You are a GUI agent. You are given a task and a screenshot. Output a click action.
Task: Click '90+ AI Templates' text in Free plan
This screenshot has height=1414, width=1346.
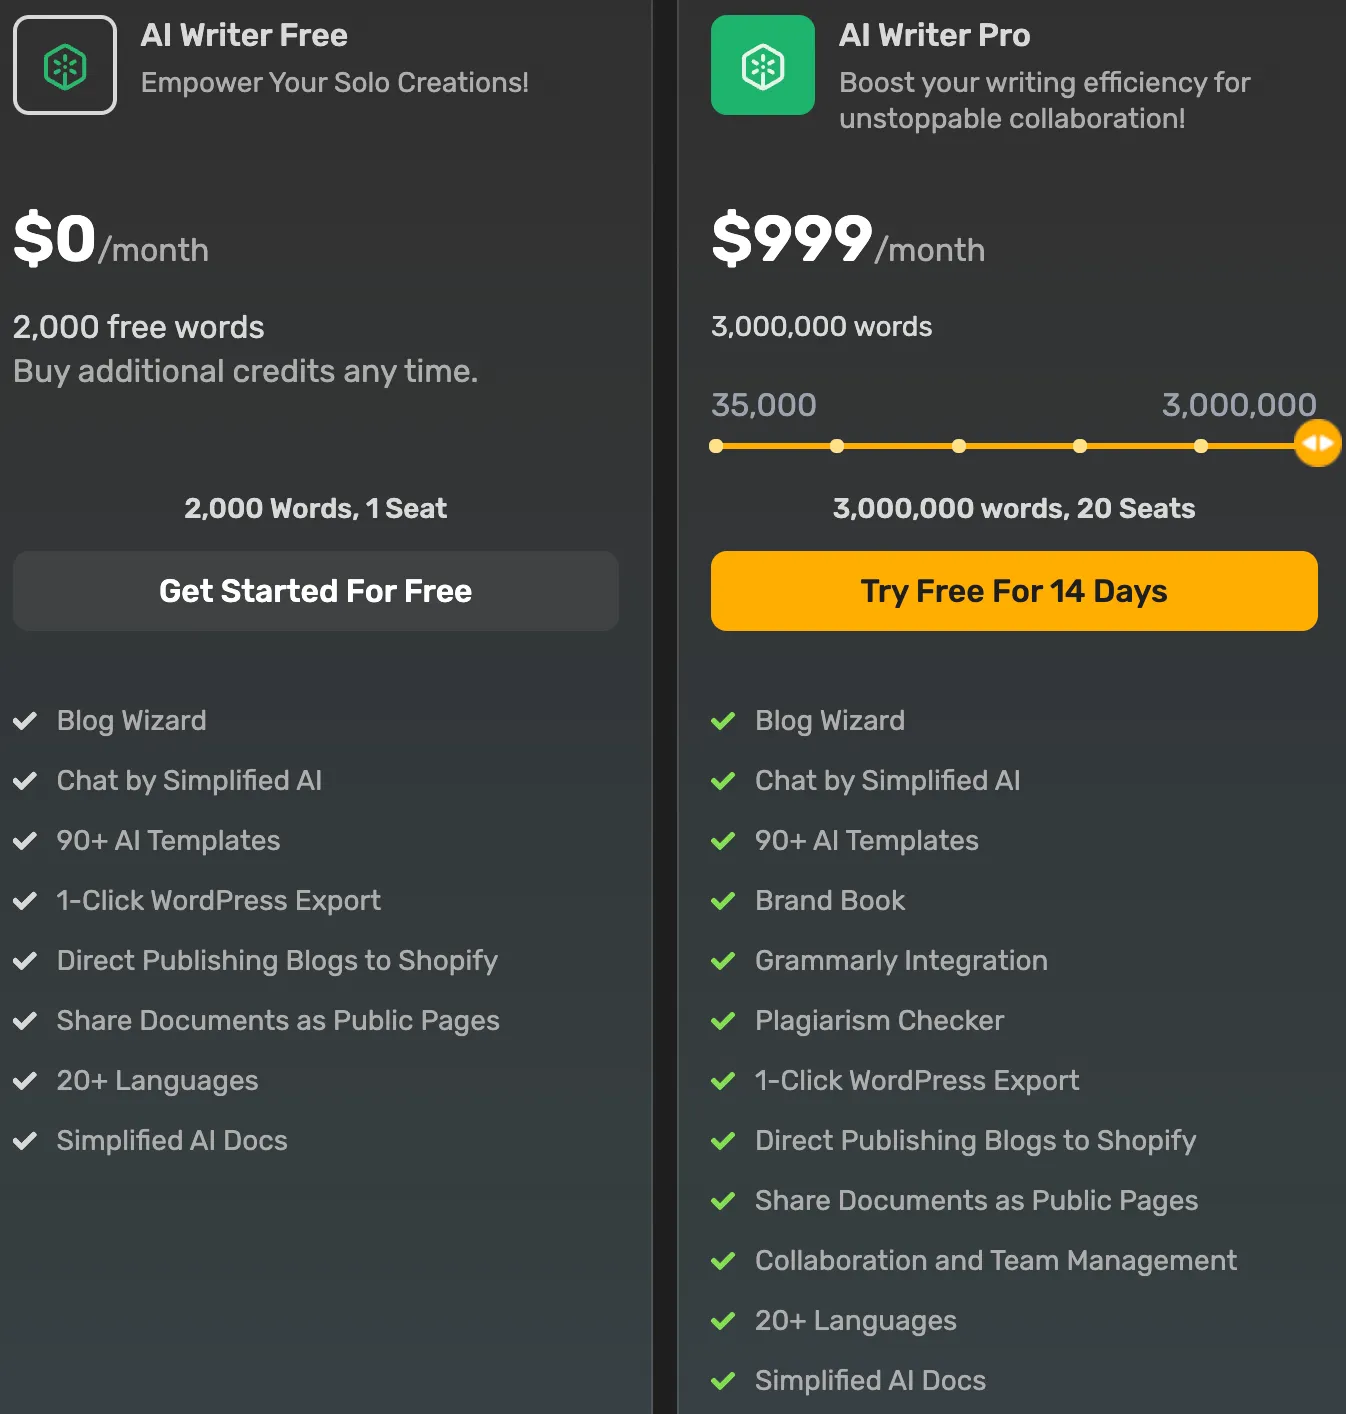169,840
